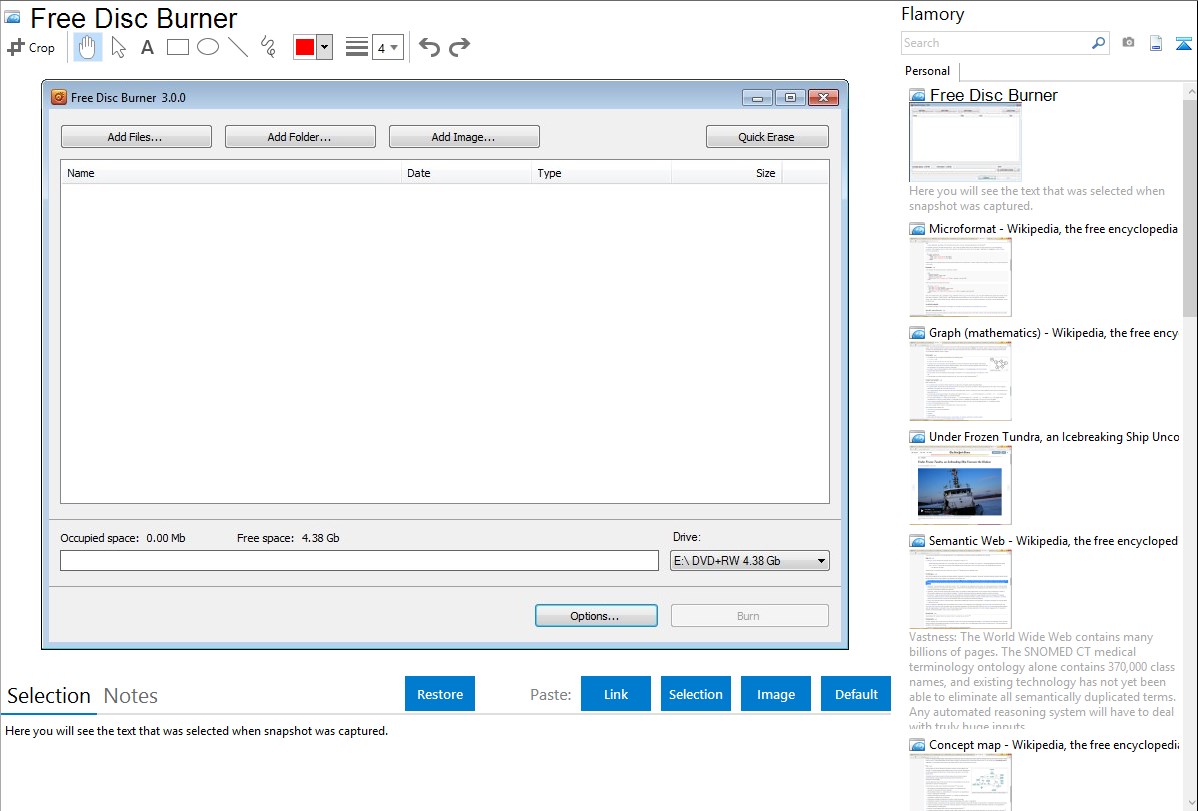1198x811 pixels.
Task: Click the document page icon in Flamory
Action: pyautogui.click(x=1156, y=43)
